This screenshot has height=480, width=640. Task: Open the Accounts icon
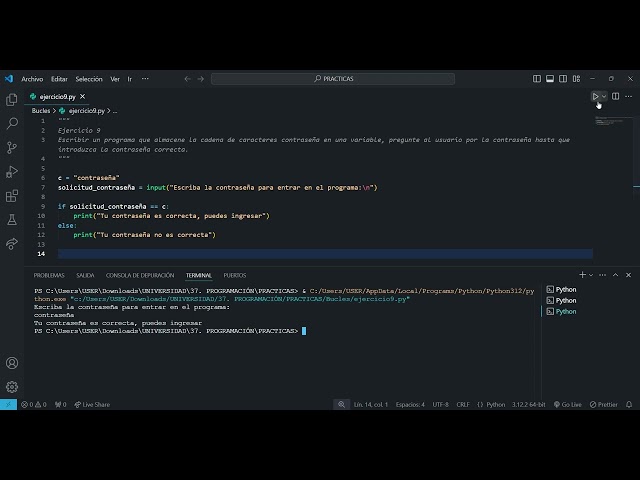[12, 363]
